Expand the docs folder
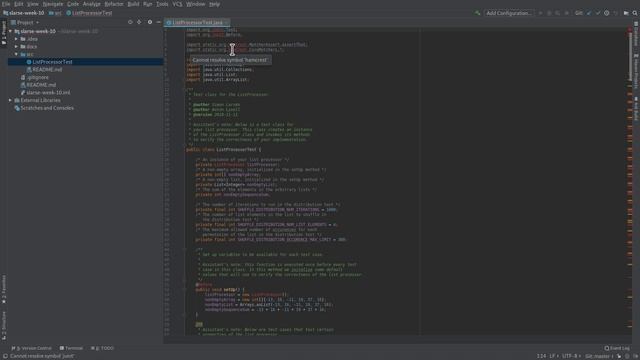The image size is (640, 360). [x=16, y=47]
